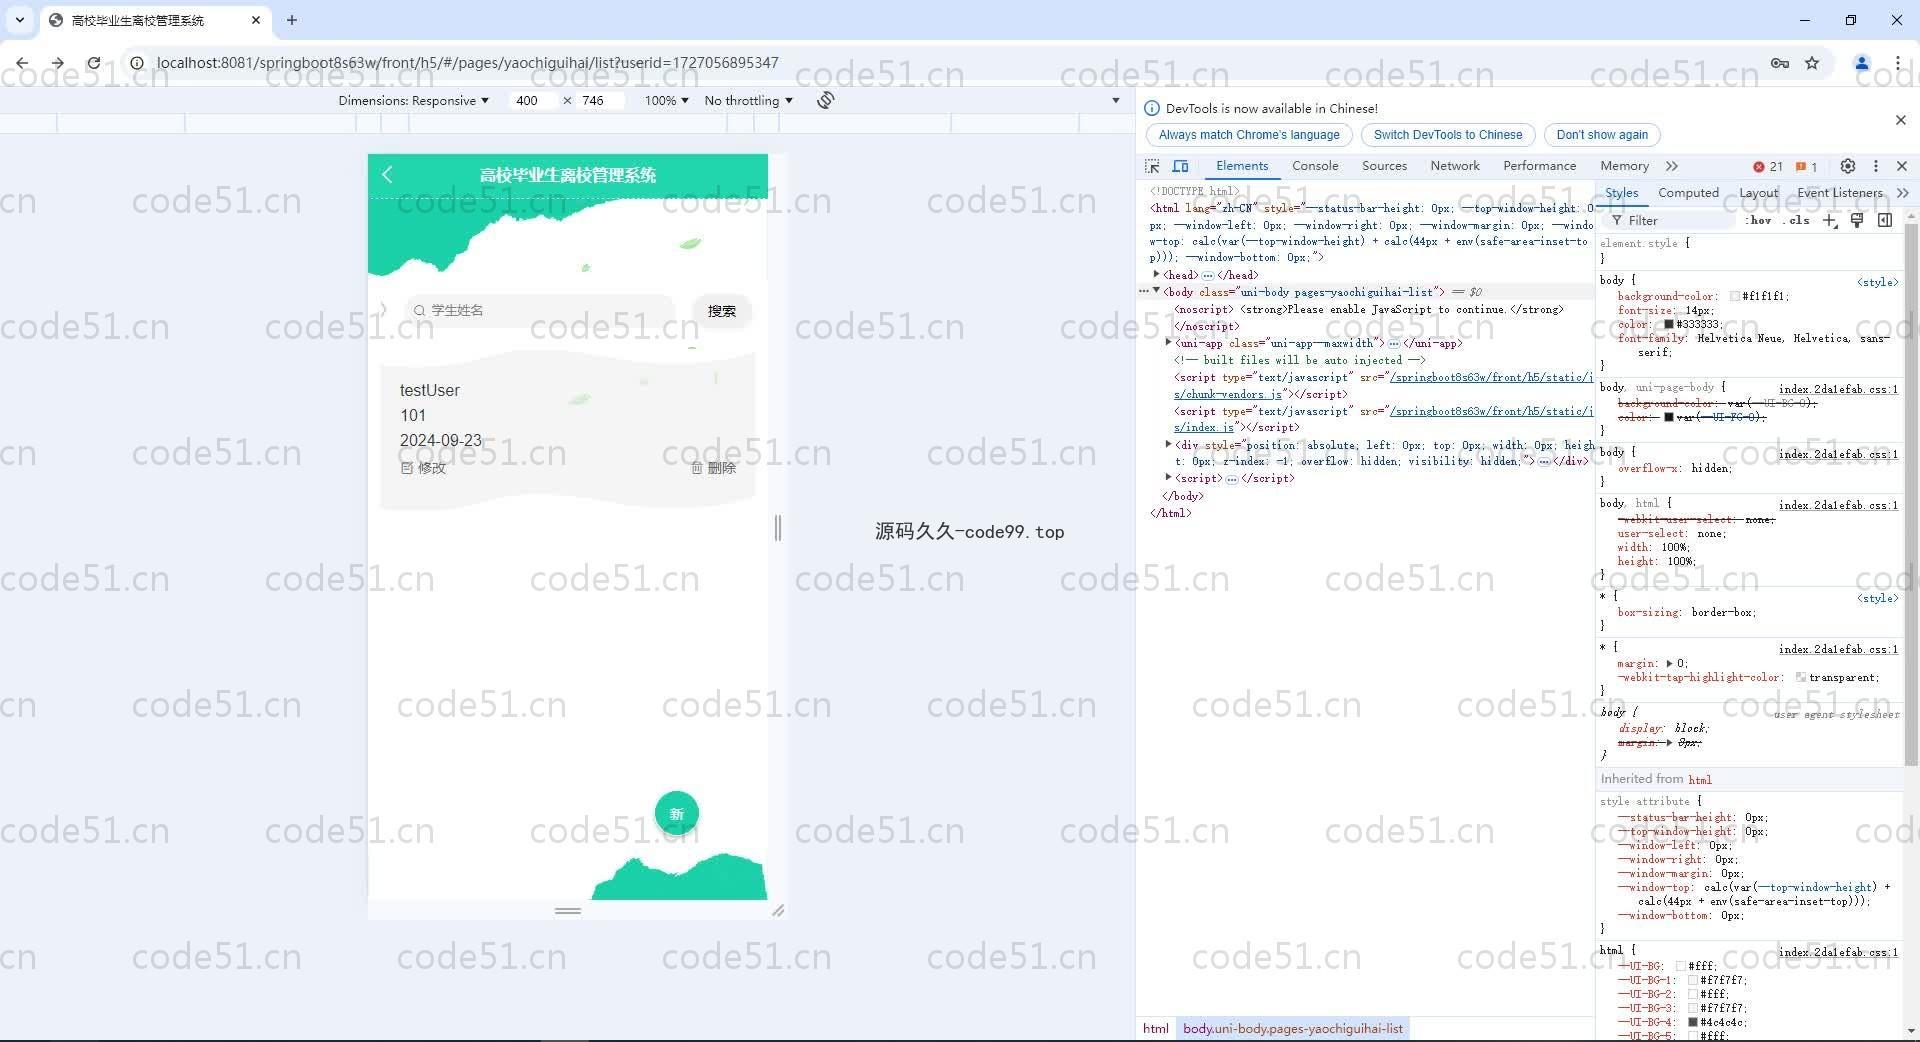This screenshot has height=1042, width=1920.
Task: Toggle the :hov element state panel
Action: click(x=1759, y=220)
